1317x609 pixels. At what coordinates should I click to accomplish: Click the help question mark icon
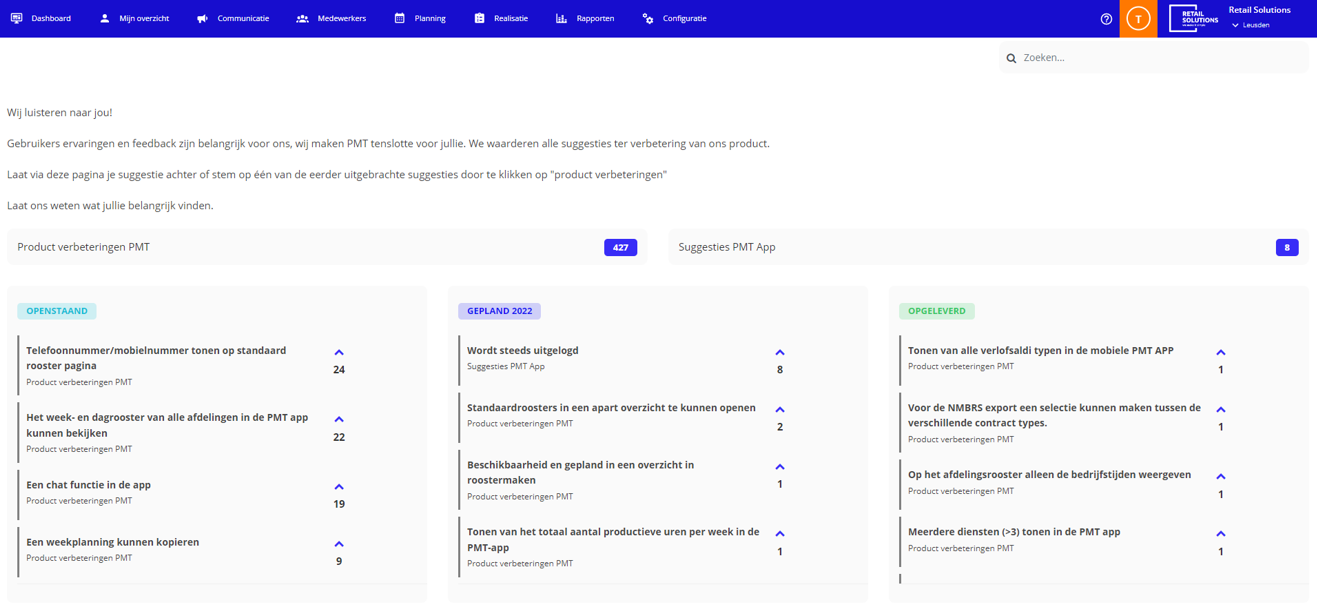1106,19
